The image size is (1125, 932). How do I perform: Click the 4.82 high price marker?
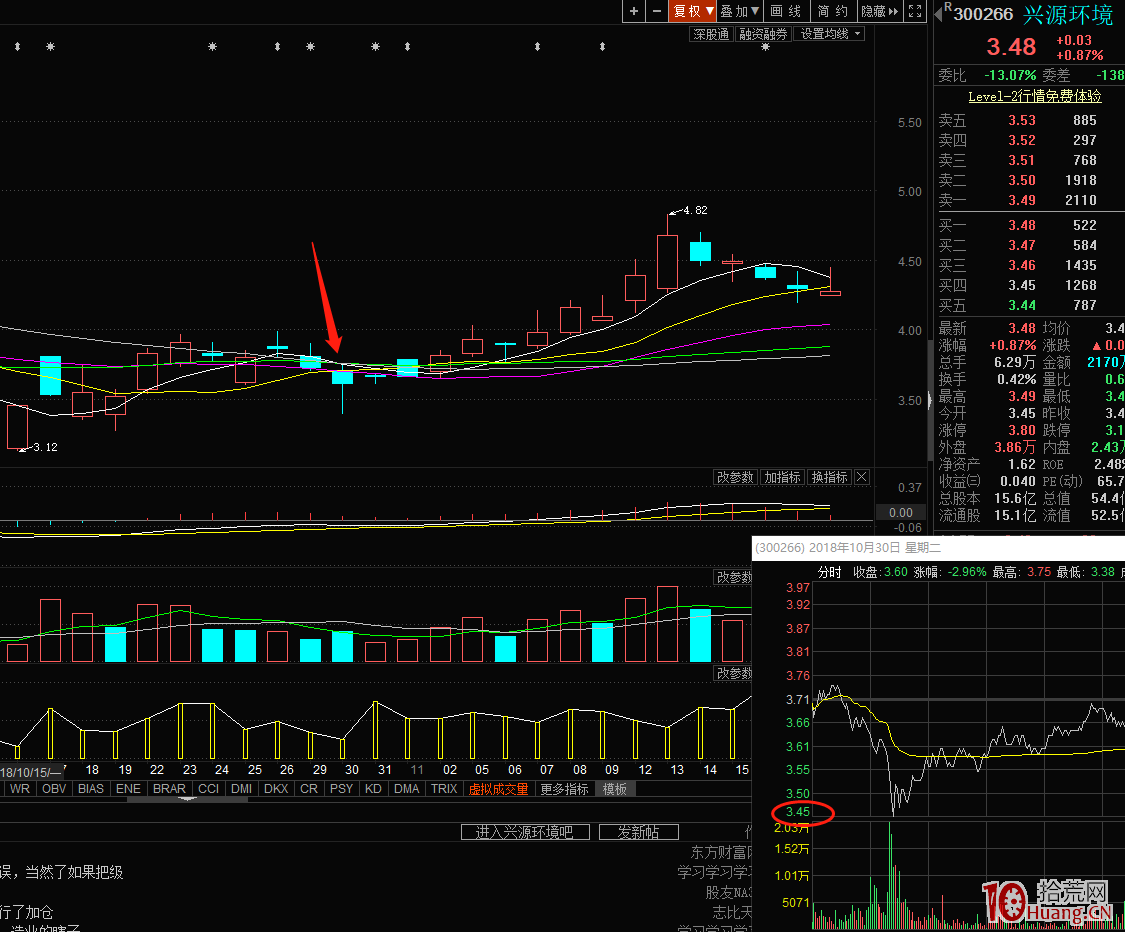[x=694, y=211]
